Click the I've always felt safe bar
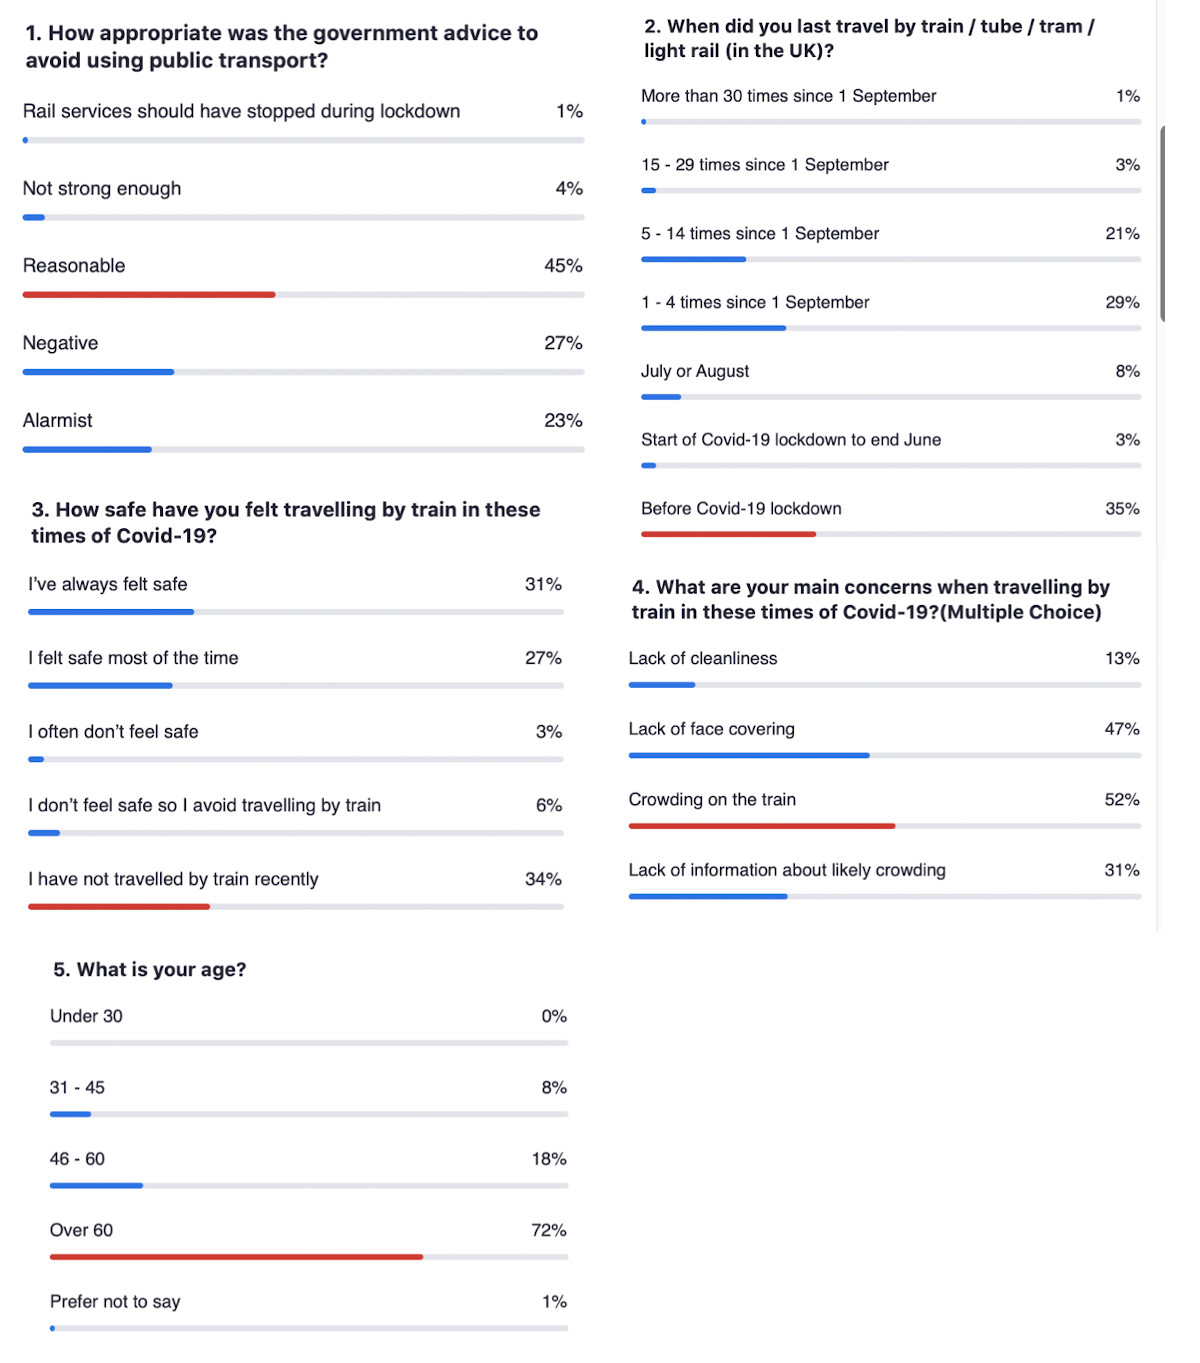Viewport: 1200px width, 1363px height. [111, 612]
